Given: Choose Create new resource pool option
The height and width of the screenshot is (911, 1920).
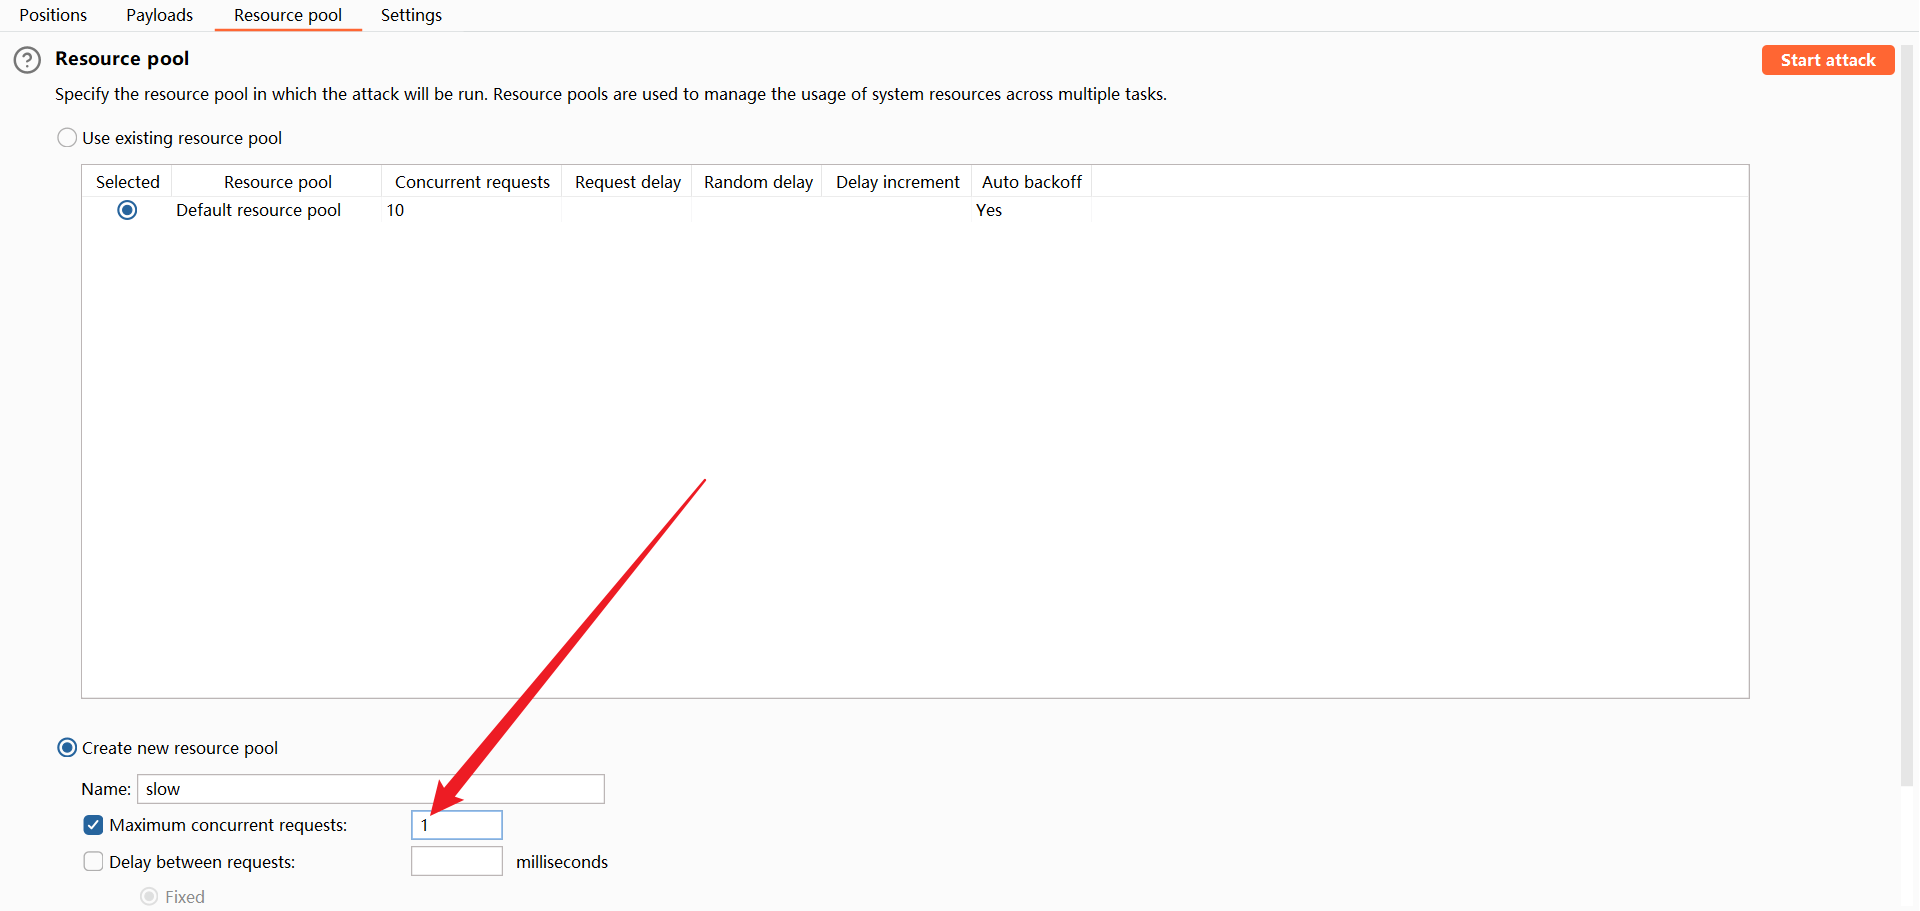Looking at the screenshot, I should (x=67, y=748).
